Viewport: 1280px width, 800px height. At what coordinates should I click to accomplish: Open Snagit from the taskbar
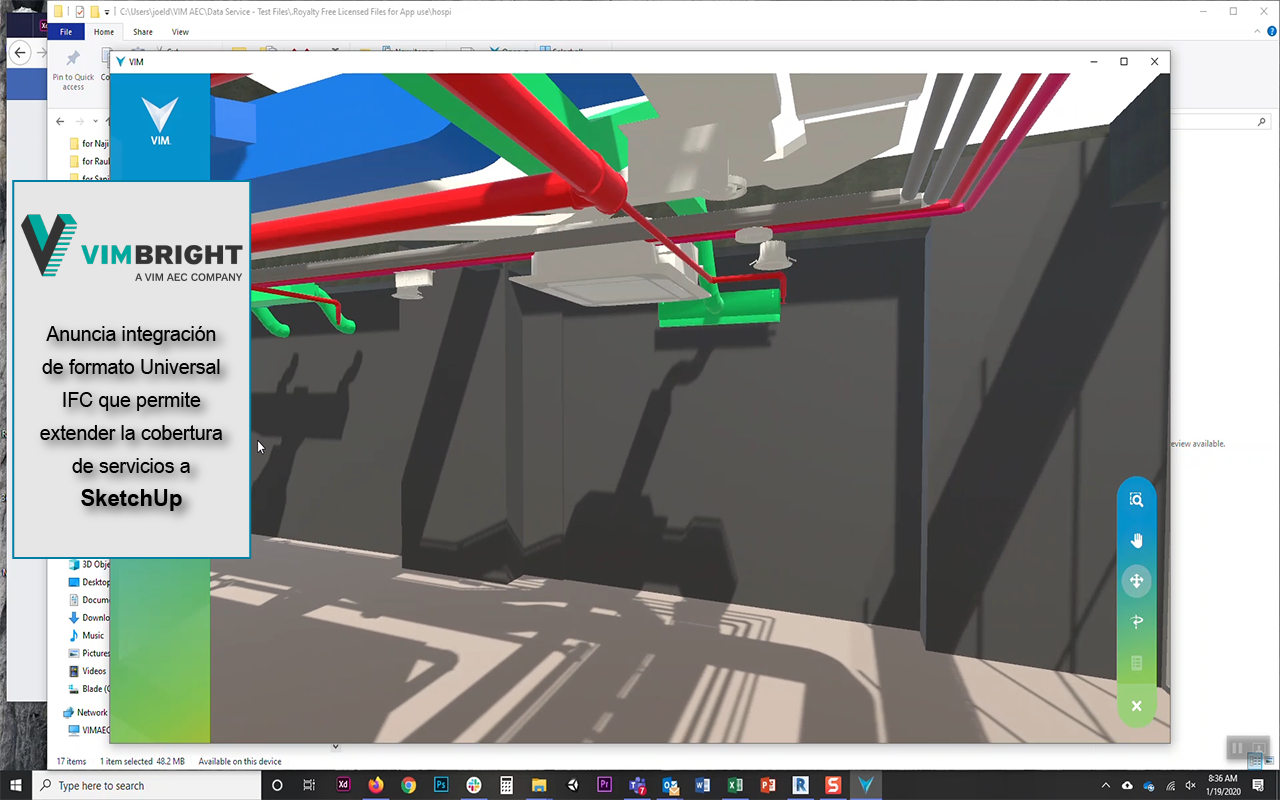[833, 785]
